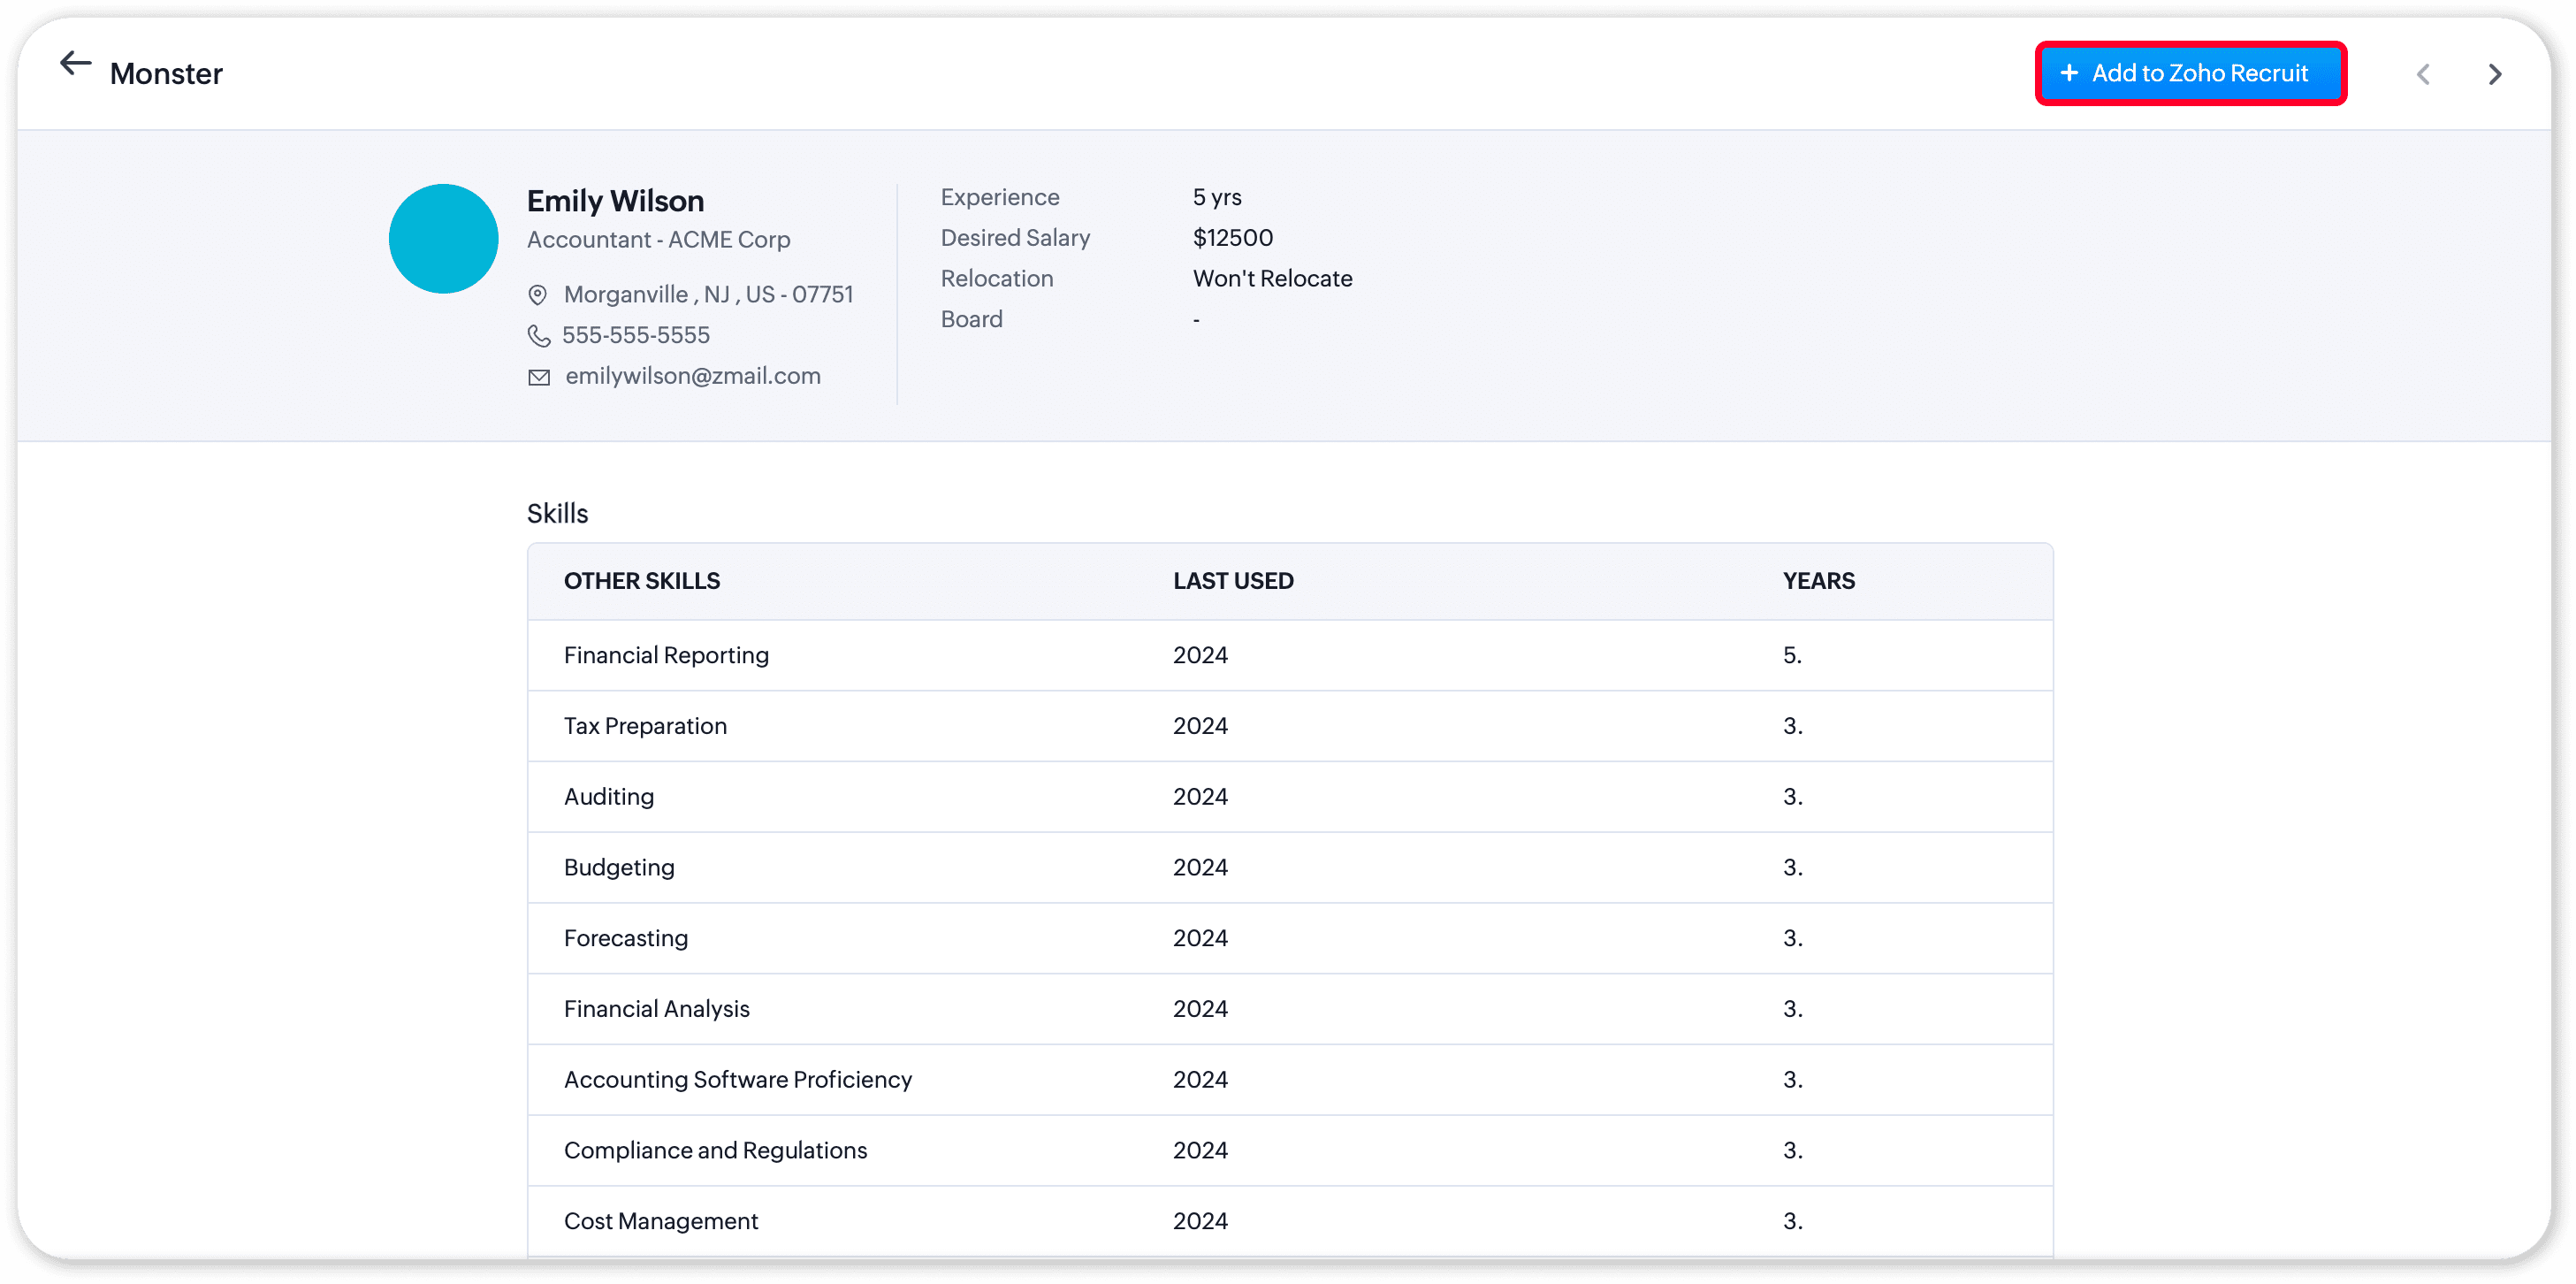Click the location pin icon
2576x1284 pixels.
537,295
